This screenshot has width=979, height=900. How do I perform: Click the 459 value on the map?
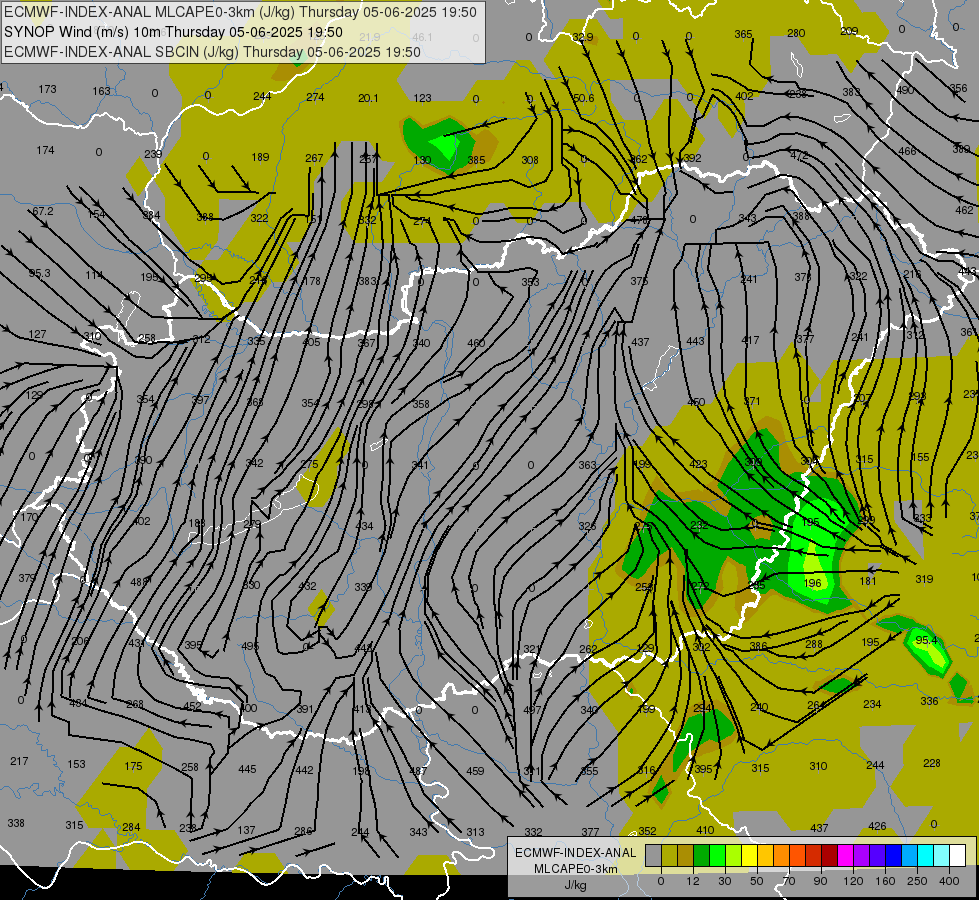(x=475, y=771)
